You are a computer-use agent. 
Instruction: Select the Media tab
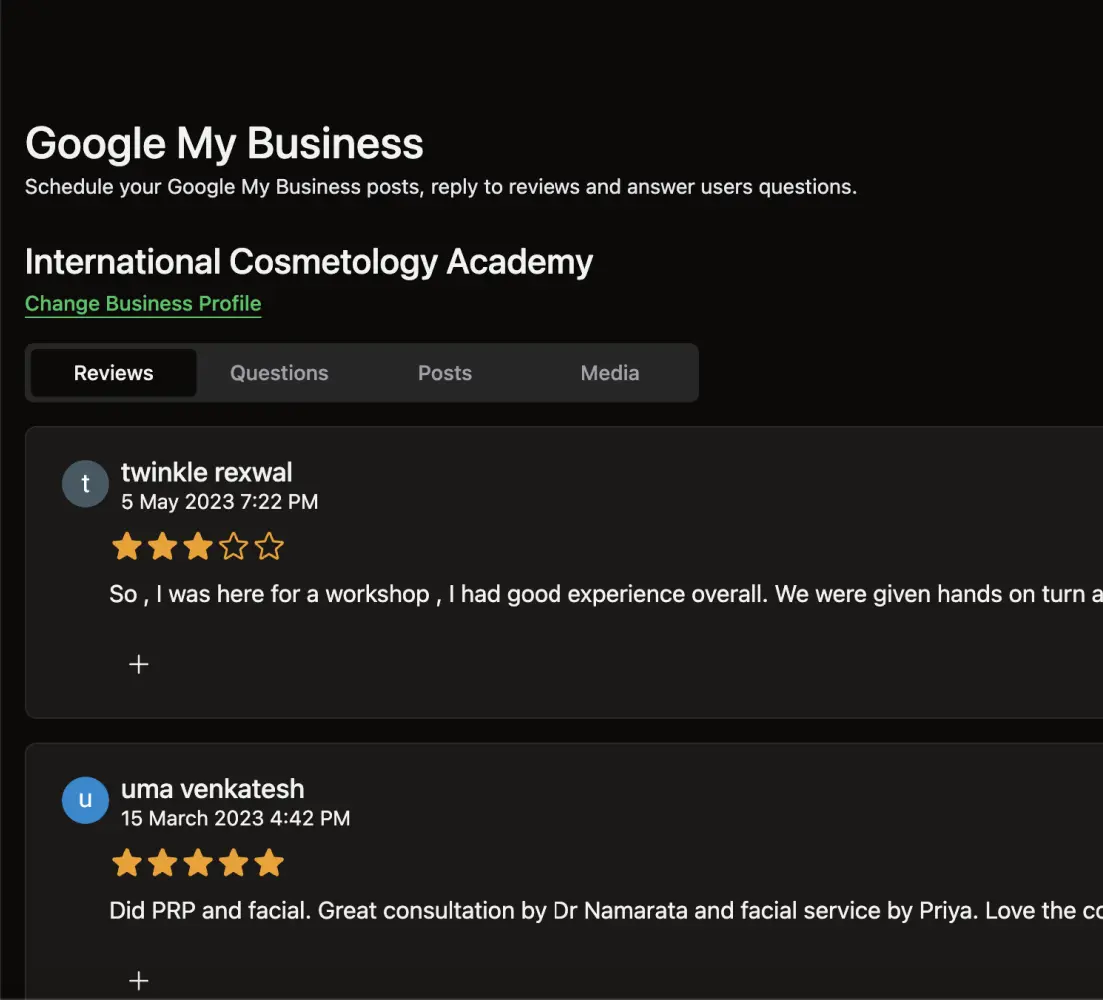coord(610,373)
